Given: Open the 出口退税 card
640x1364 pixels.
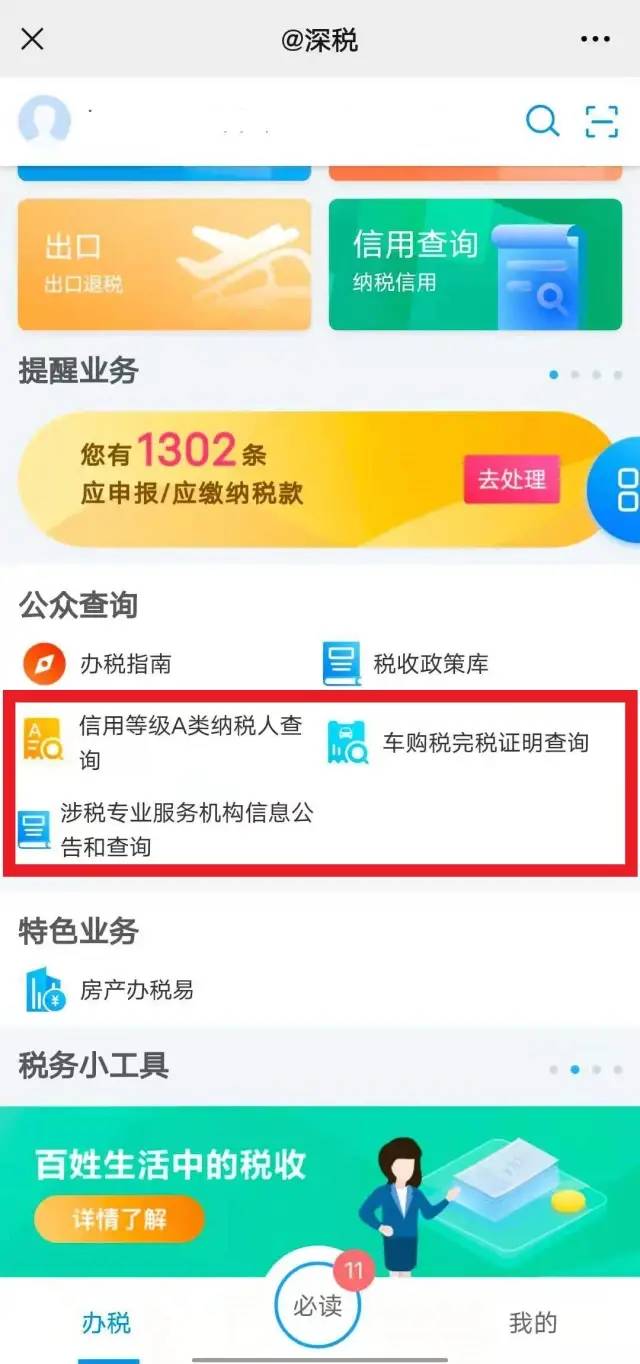Looking at the screenshot, I should click(164, 264).
